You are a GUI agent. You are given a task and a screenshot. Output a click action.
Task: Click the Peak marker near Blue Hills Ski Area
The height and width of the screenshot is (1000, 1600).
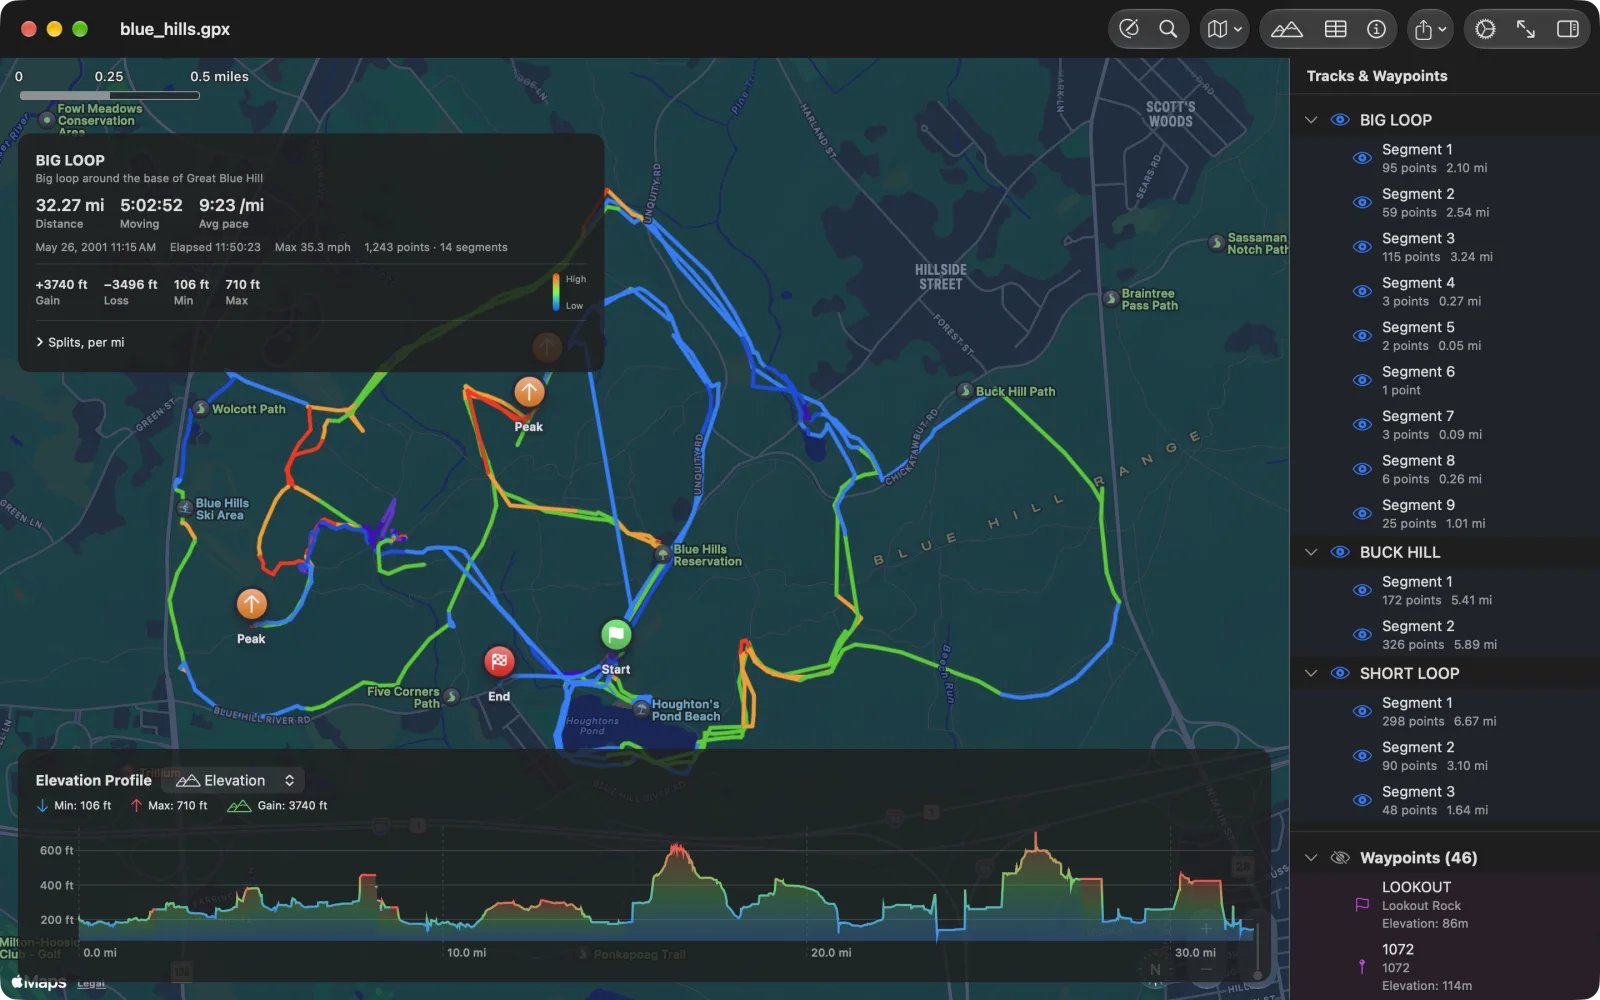251,604
